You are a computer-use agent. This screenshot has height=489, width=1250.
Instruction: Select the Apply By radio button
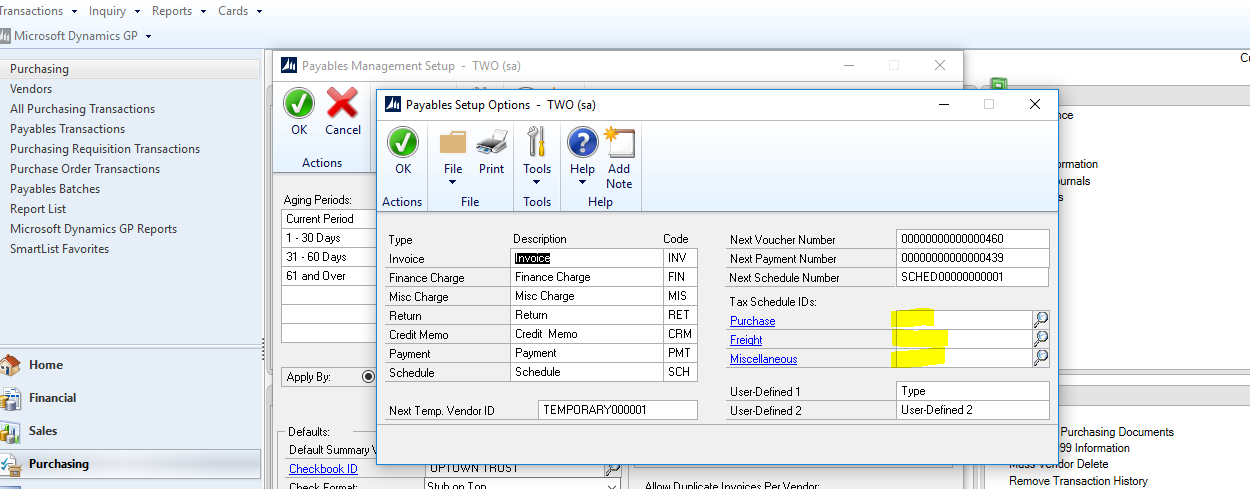(x=368, y=377)
